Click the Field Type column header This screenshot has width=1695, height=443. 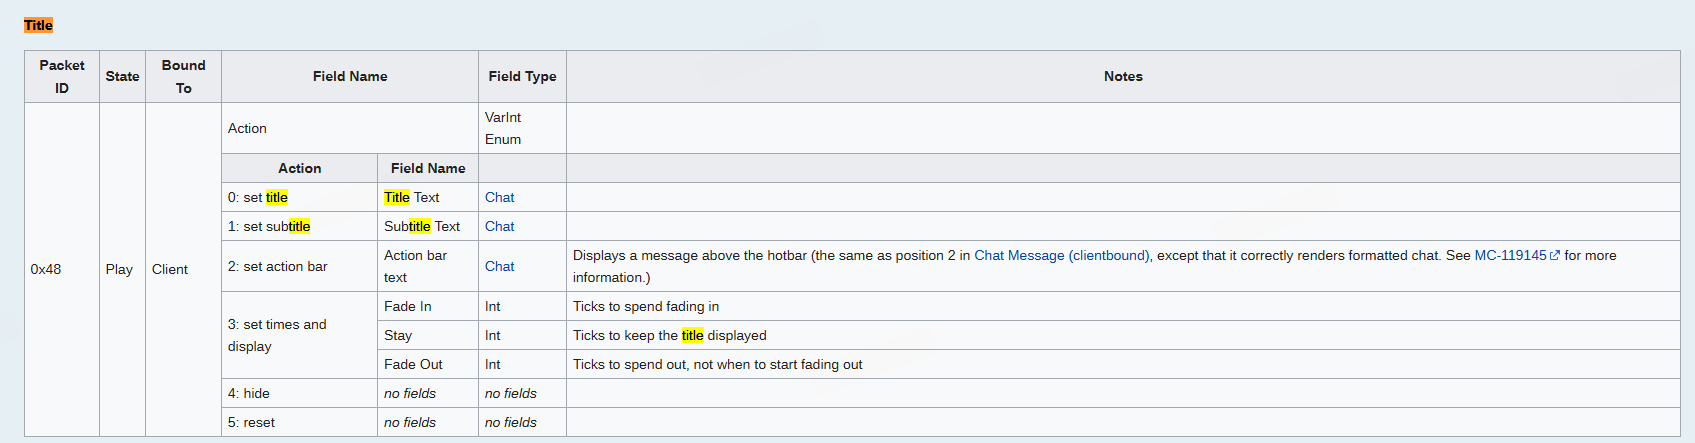coord(522,76)
